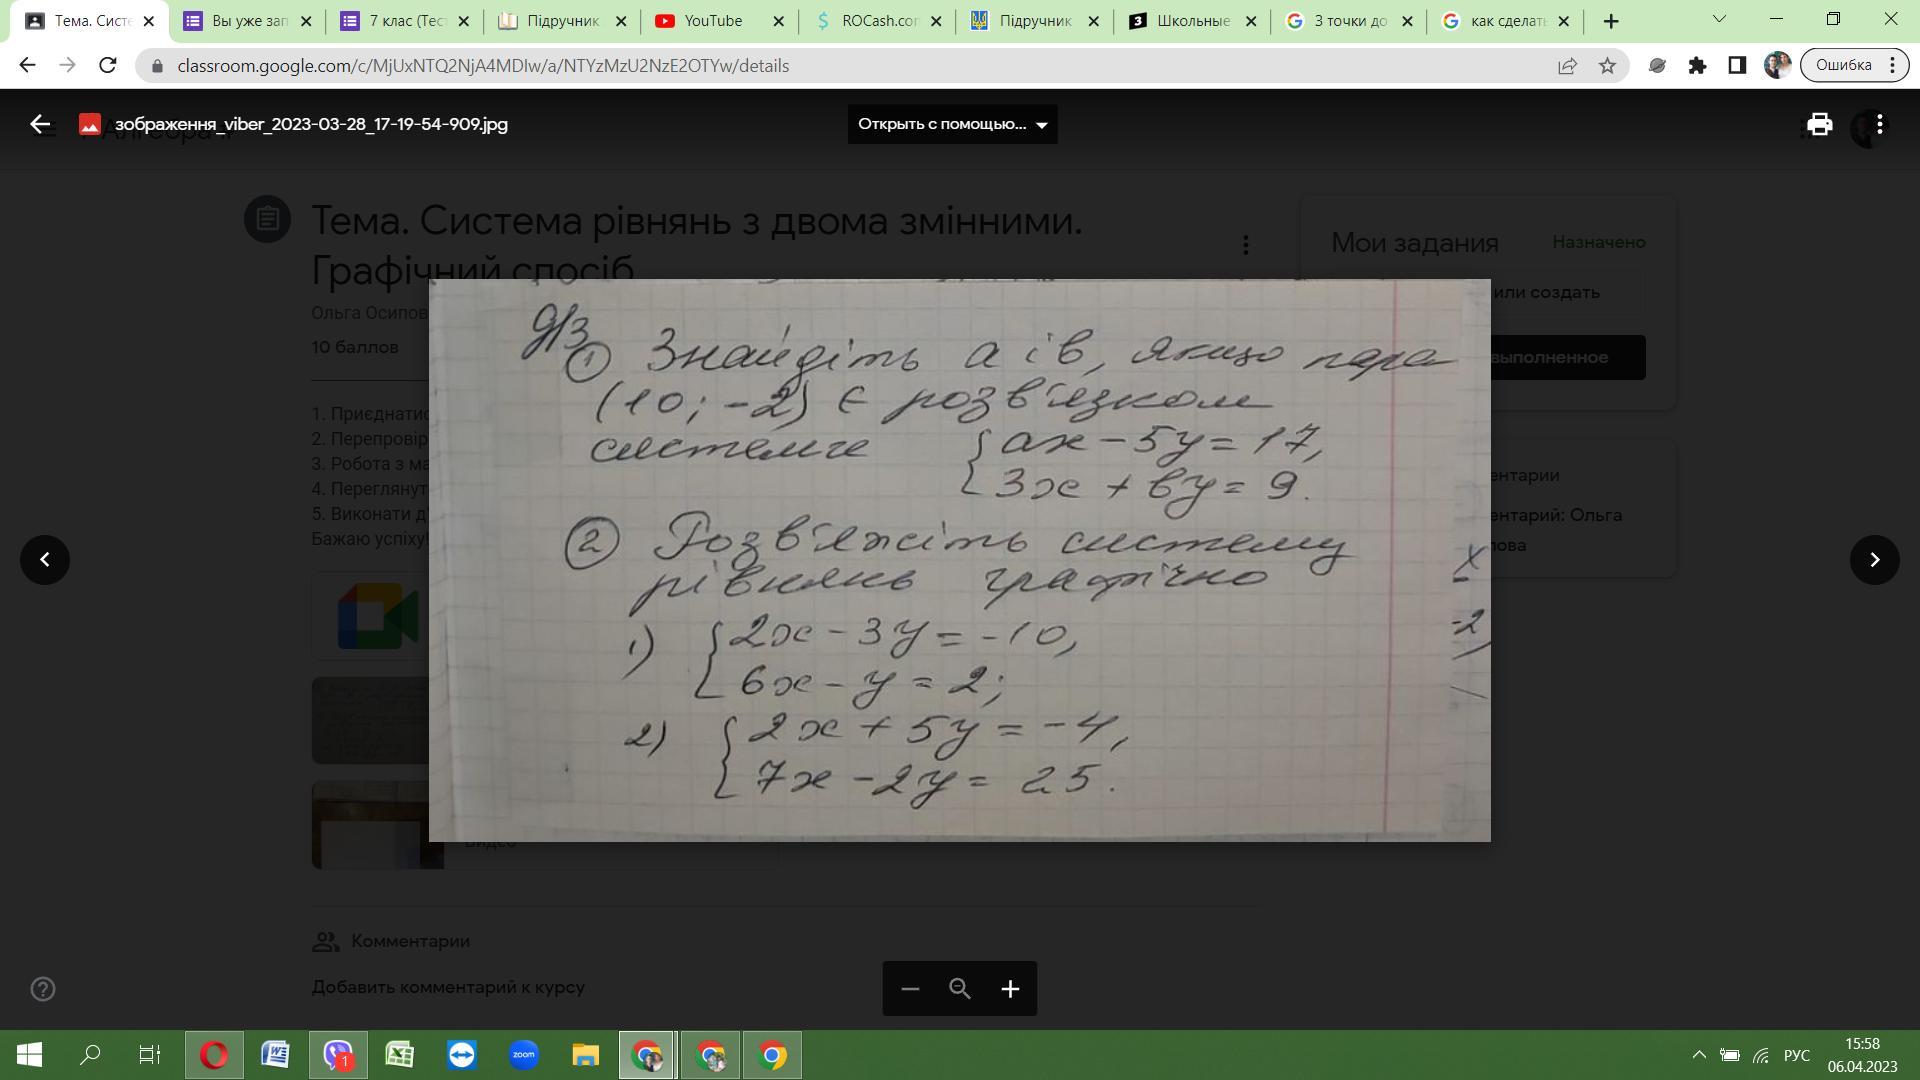Image resolution: width=1920 pixels, height=1080 pixels.
Task: Click the 'Ошибка' error button
Action: 1855,65
